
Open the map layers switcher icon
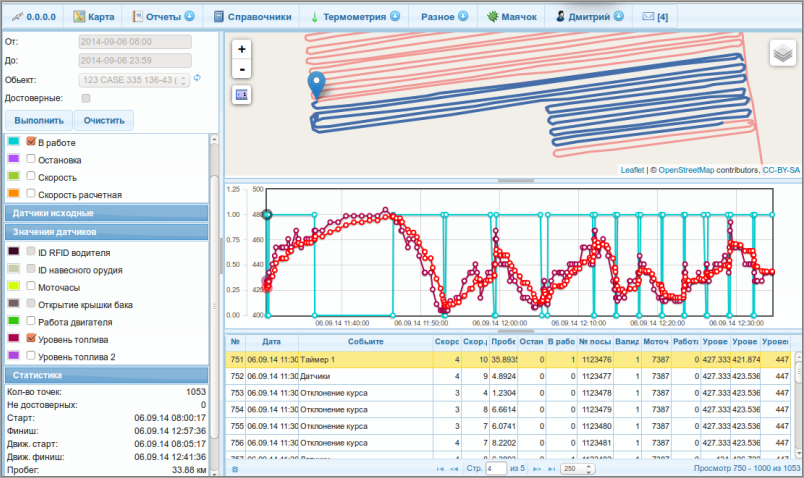(782, 53)
